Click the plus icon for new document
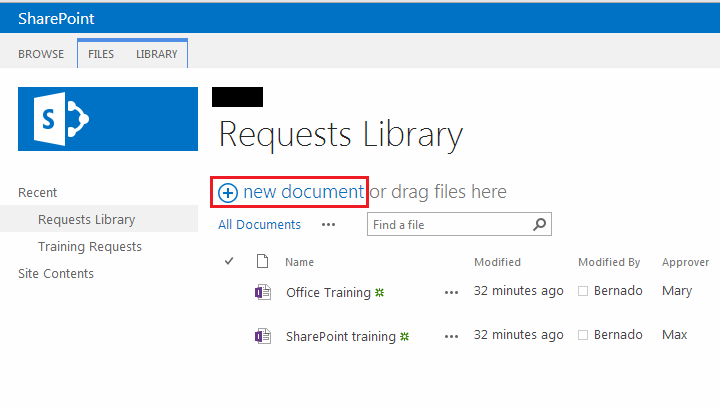Screen dimensions: 720x407 coord(228,192)
